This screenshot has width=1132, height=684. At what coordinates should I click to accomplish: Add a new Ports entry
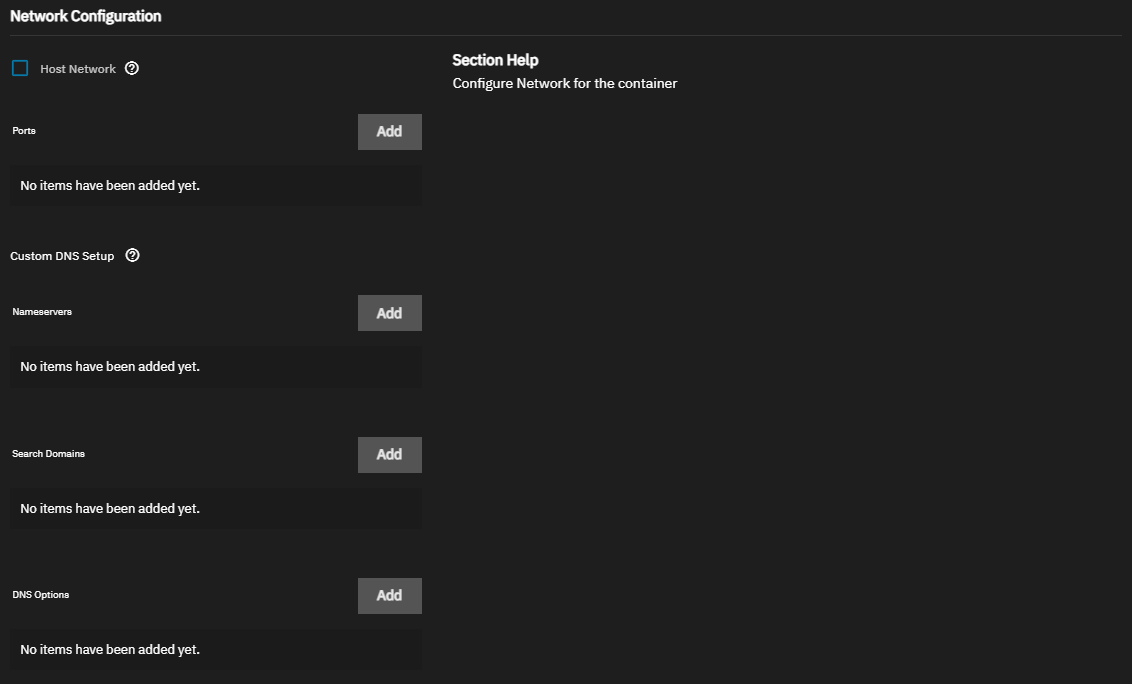pos(389,132)
